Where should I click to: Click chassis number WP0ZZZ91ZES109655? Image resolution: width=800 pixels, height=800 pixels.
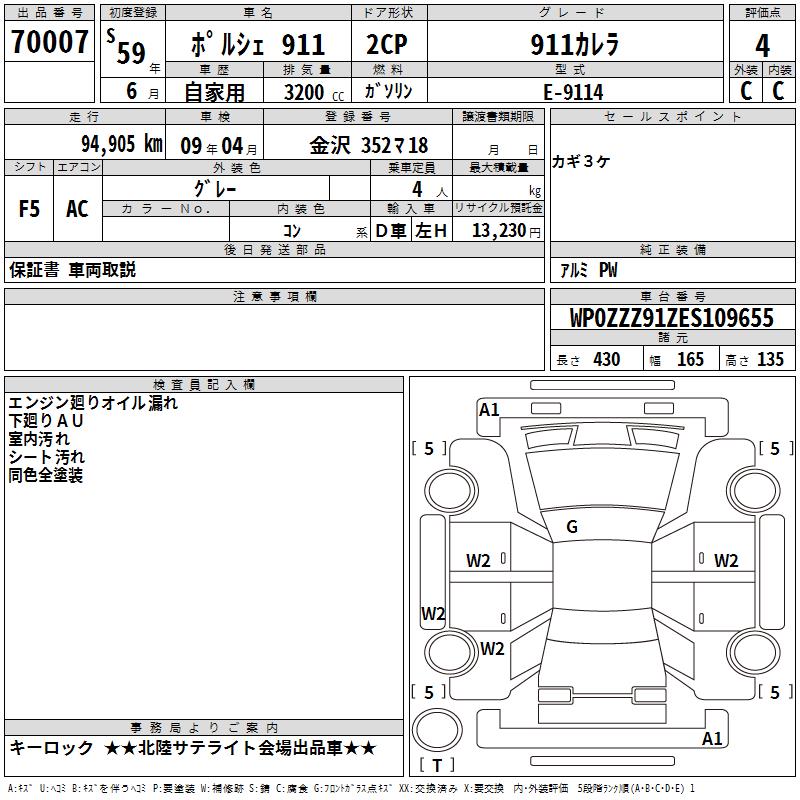pos(671,318)
